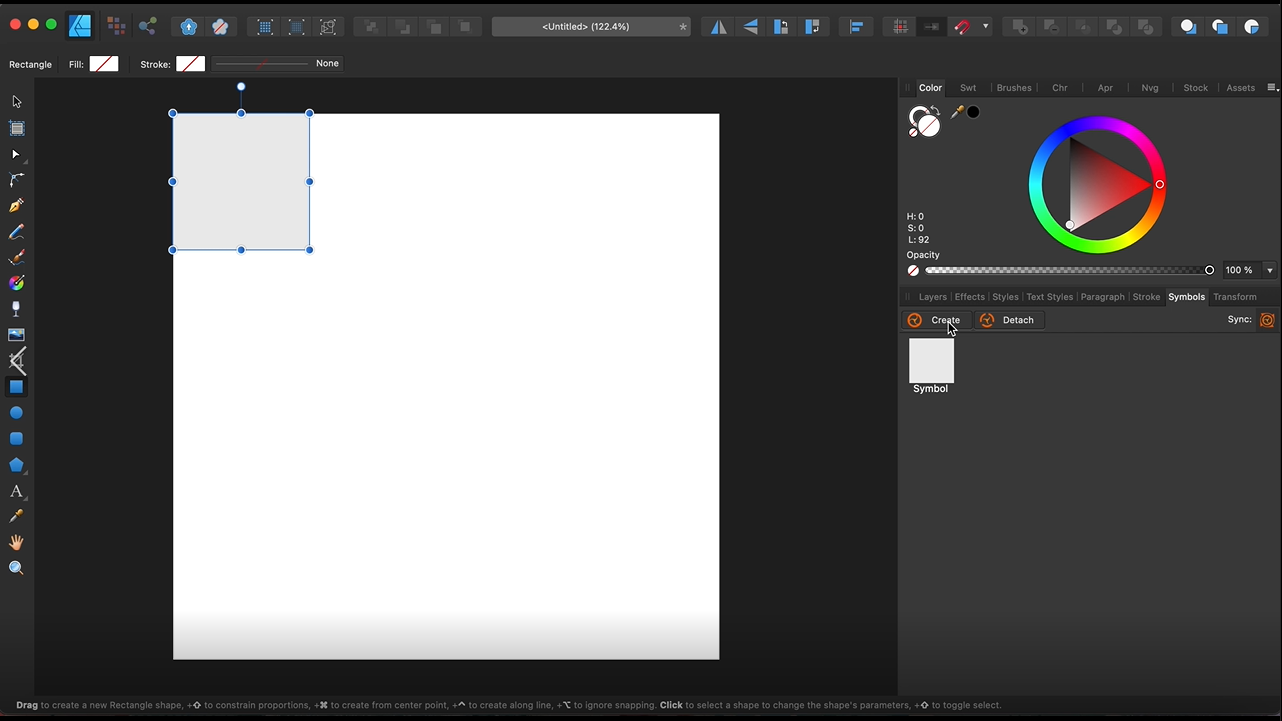The width and height of the screenshot is (1282, 721).
Task: Open snapping options dropdown arrow
Action: [986, 27]
